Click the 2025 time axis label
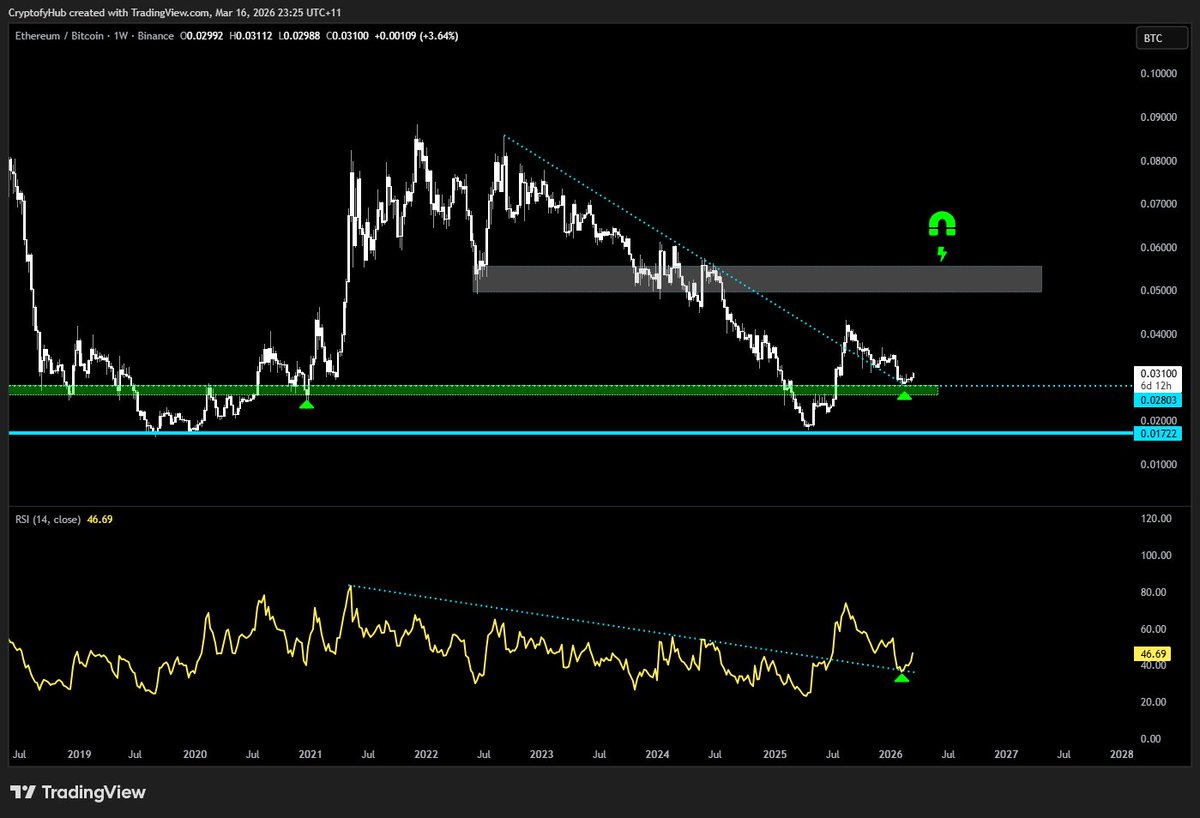 pyautogui.click(x=774, y=757)
